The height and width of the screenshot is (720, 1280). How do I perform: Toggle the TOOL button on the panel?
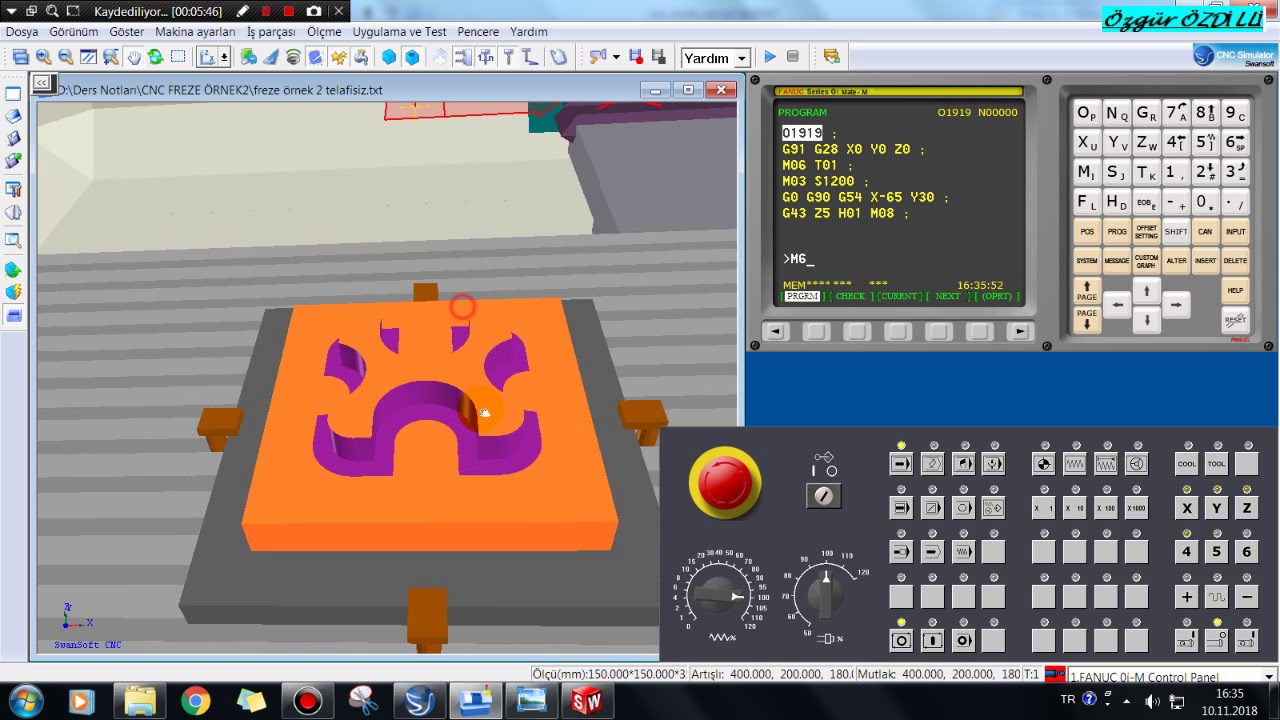click(x=1217, y=464)
